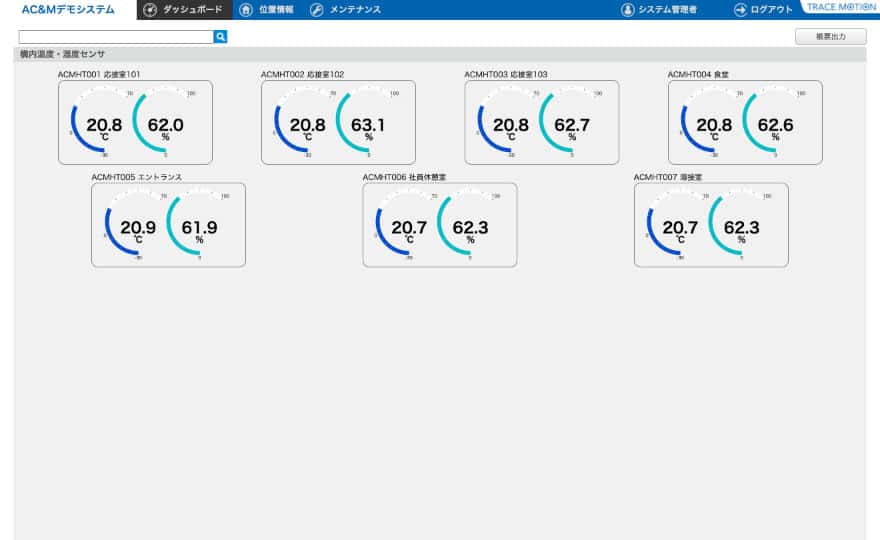Image resolution: width=880 pixels, height=540 pixels.
Task: Open the ダッシュボード tab
Action: click(x=192, y=10)
